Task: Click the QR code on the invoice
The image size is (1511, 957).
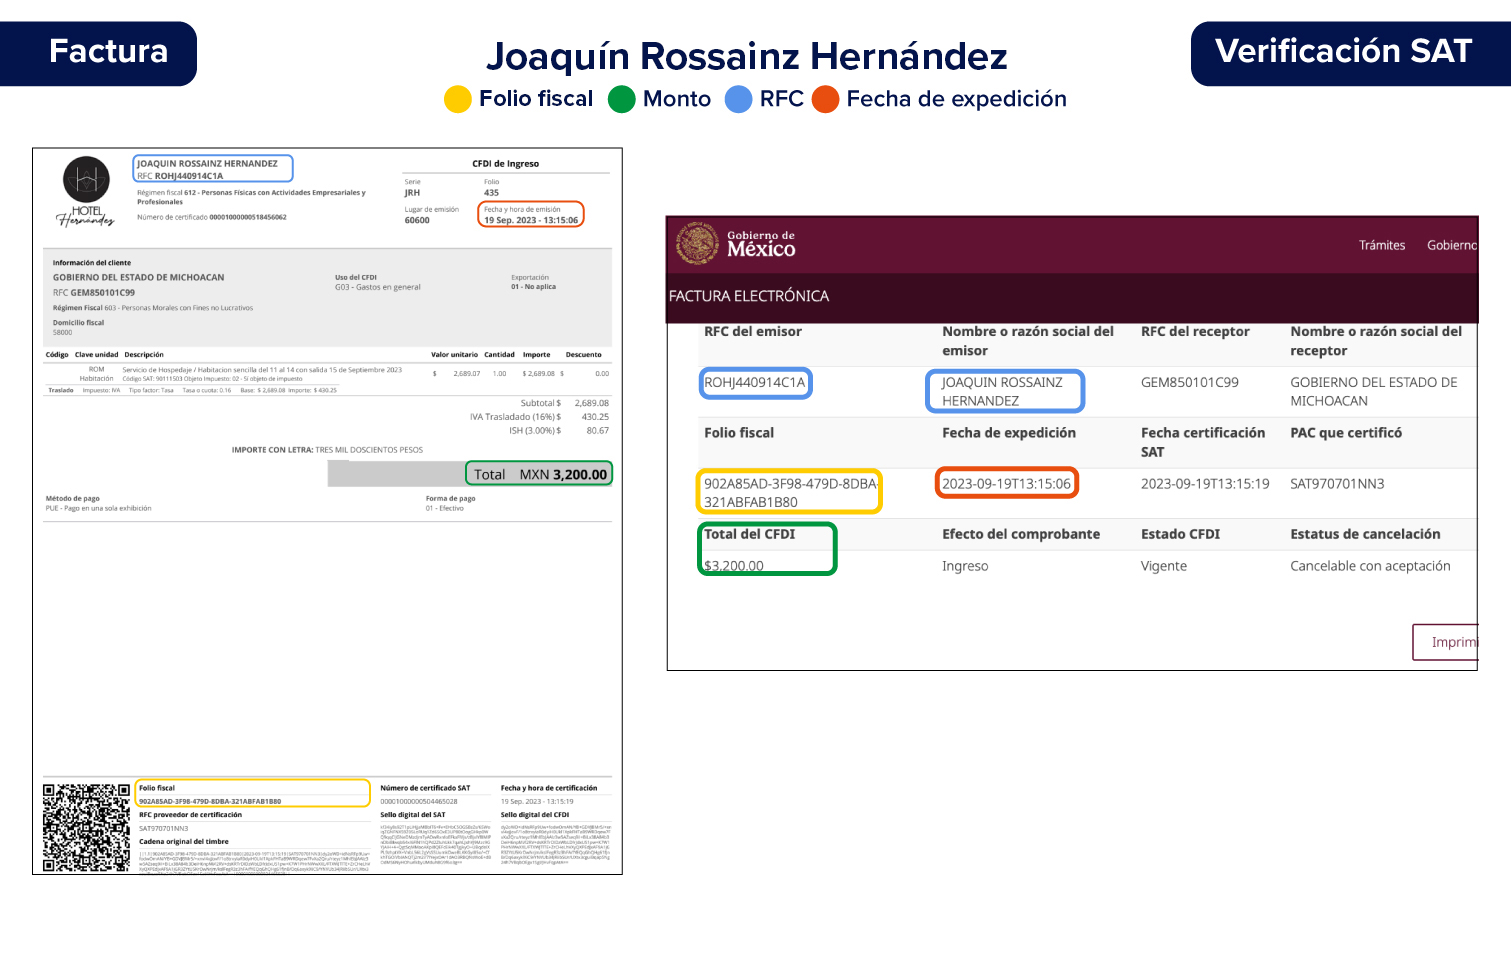Action: [87, 828]
